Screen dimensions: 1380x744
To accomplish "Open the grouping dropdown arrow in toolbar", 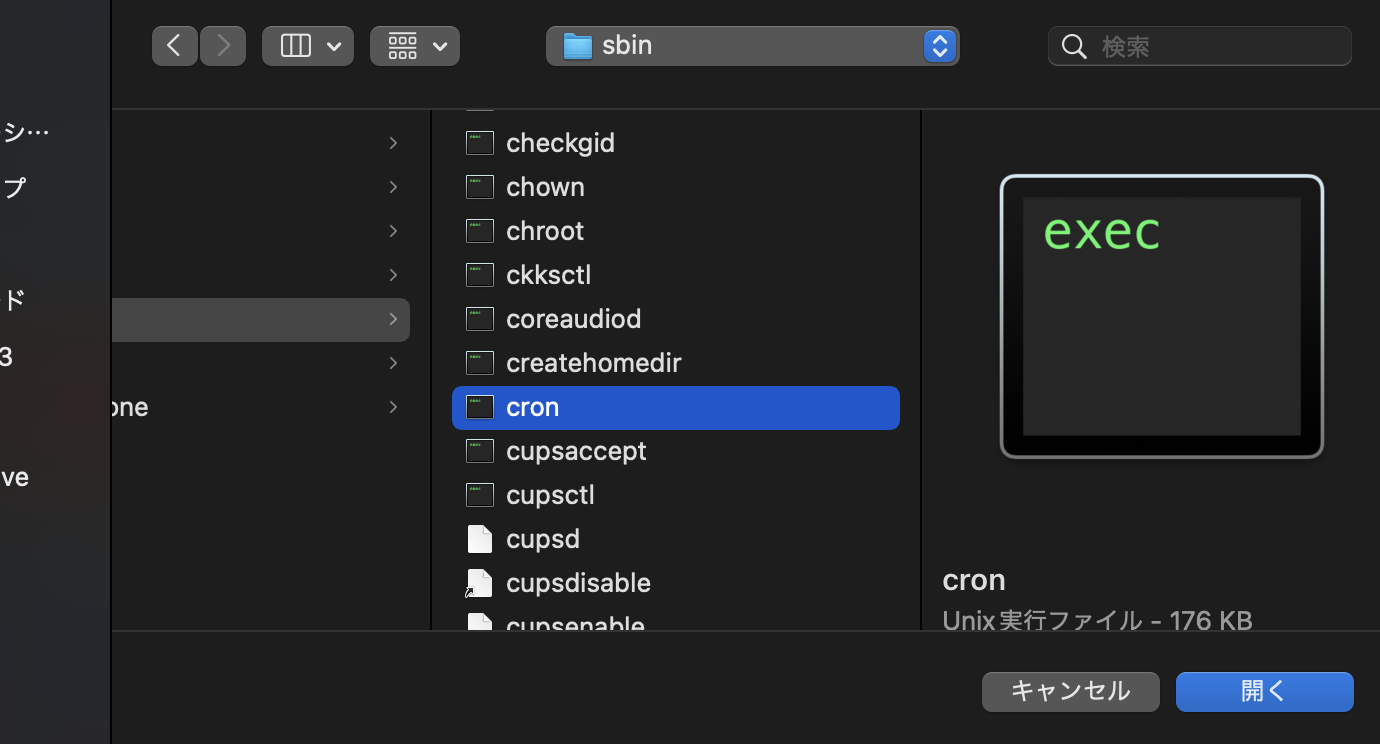I will (x=439, y=45).
